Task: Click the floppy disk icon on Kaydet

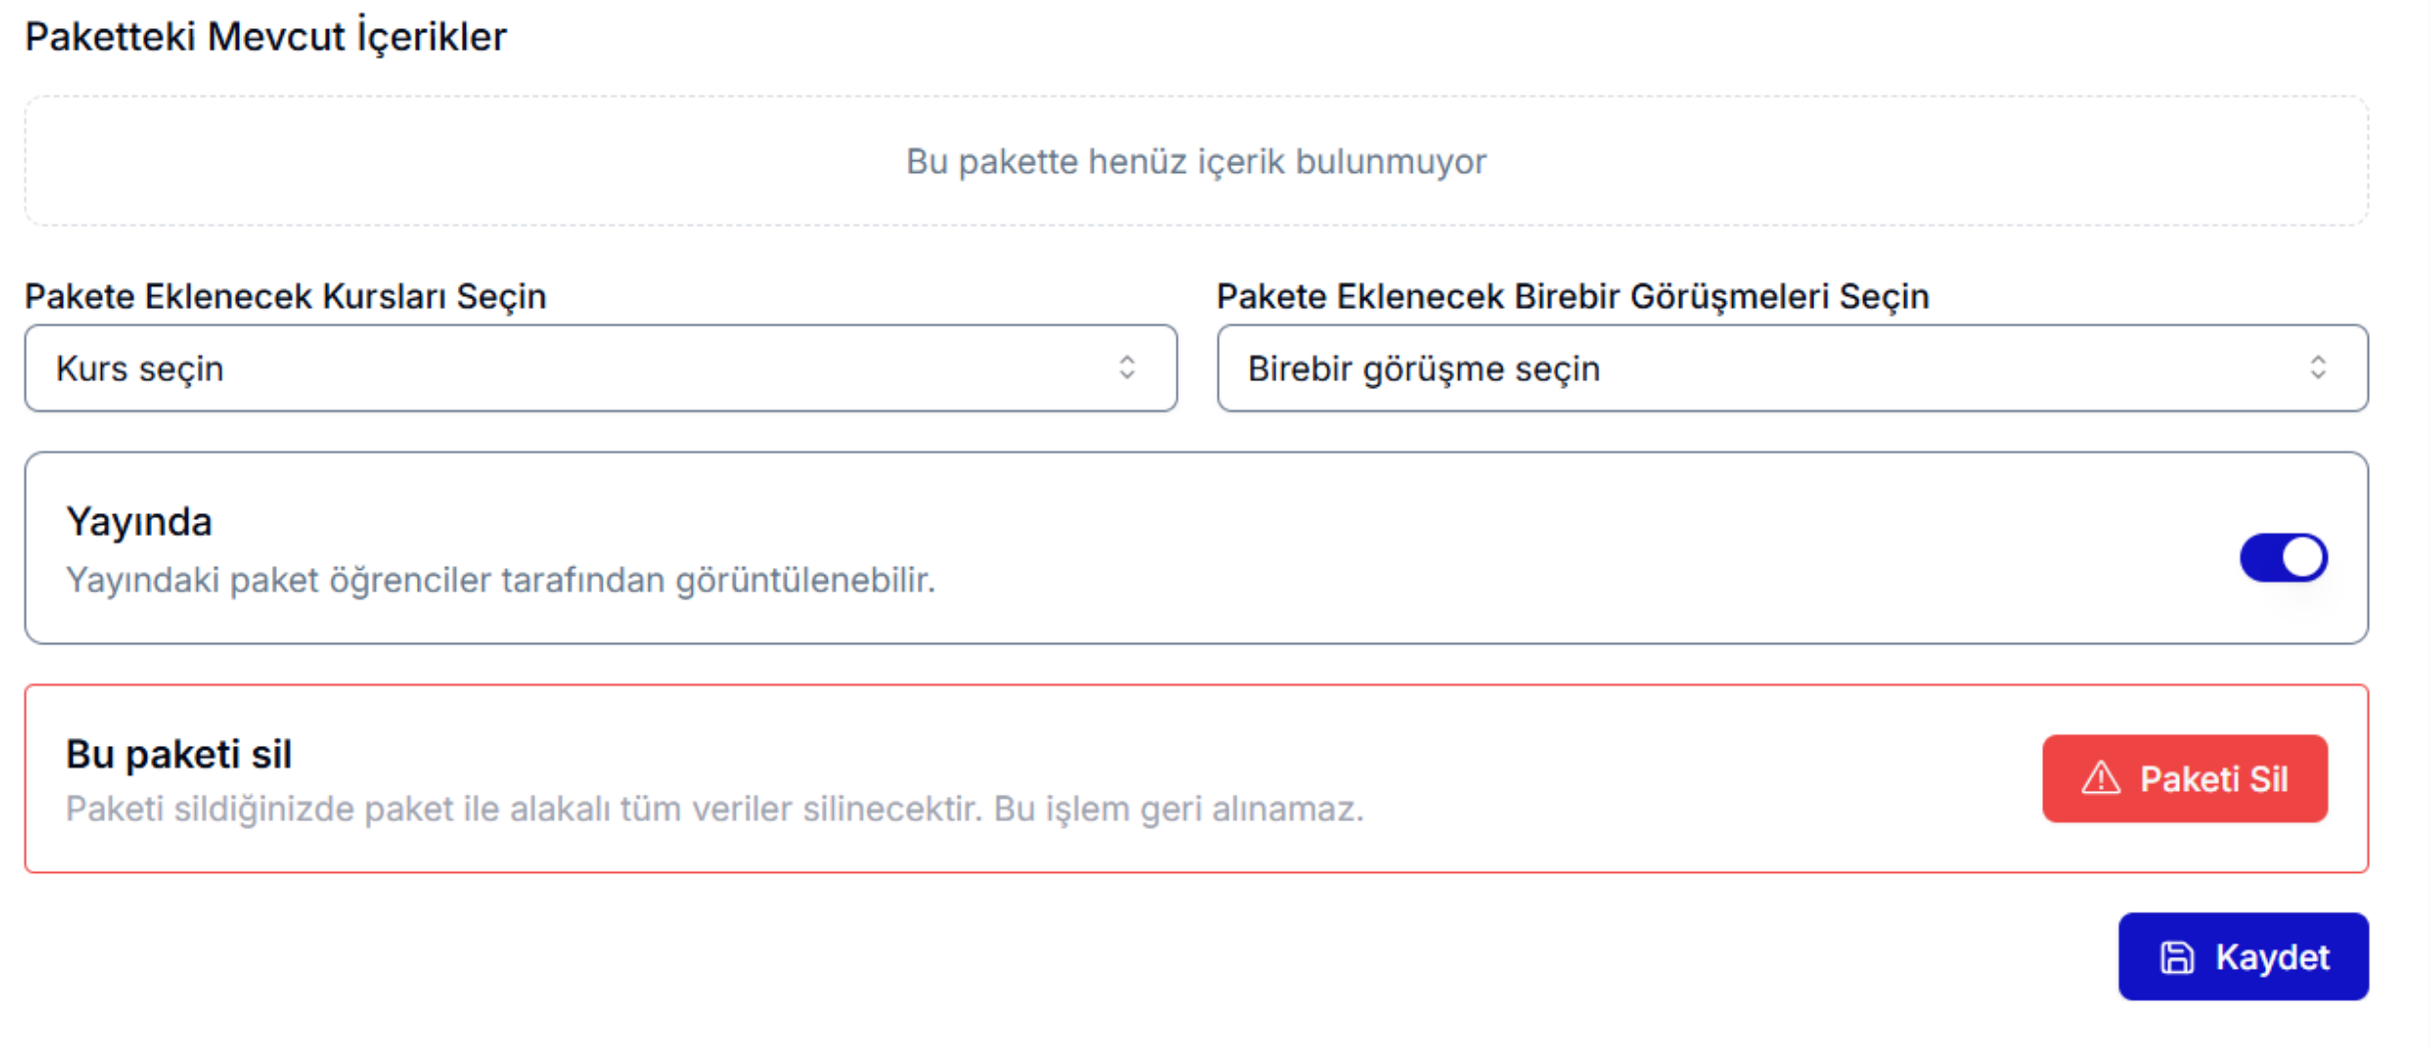Action: 2176,957
